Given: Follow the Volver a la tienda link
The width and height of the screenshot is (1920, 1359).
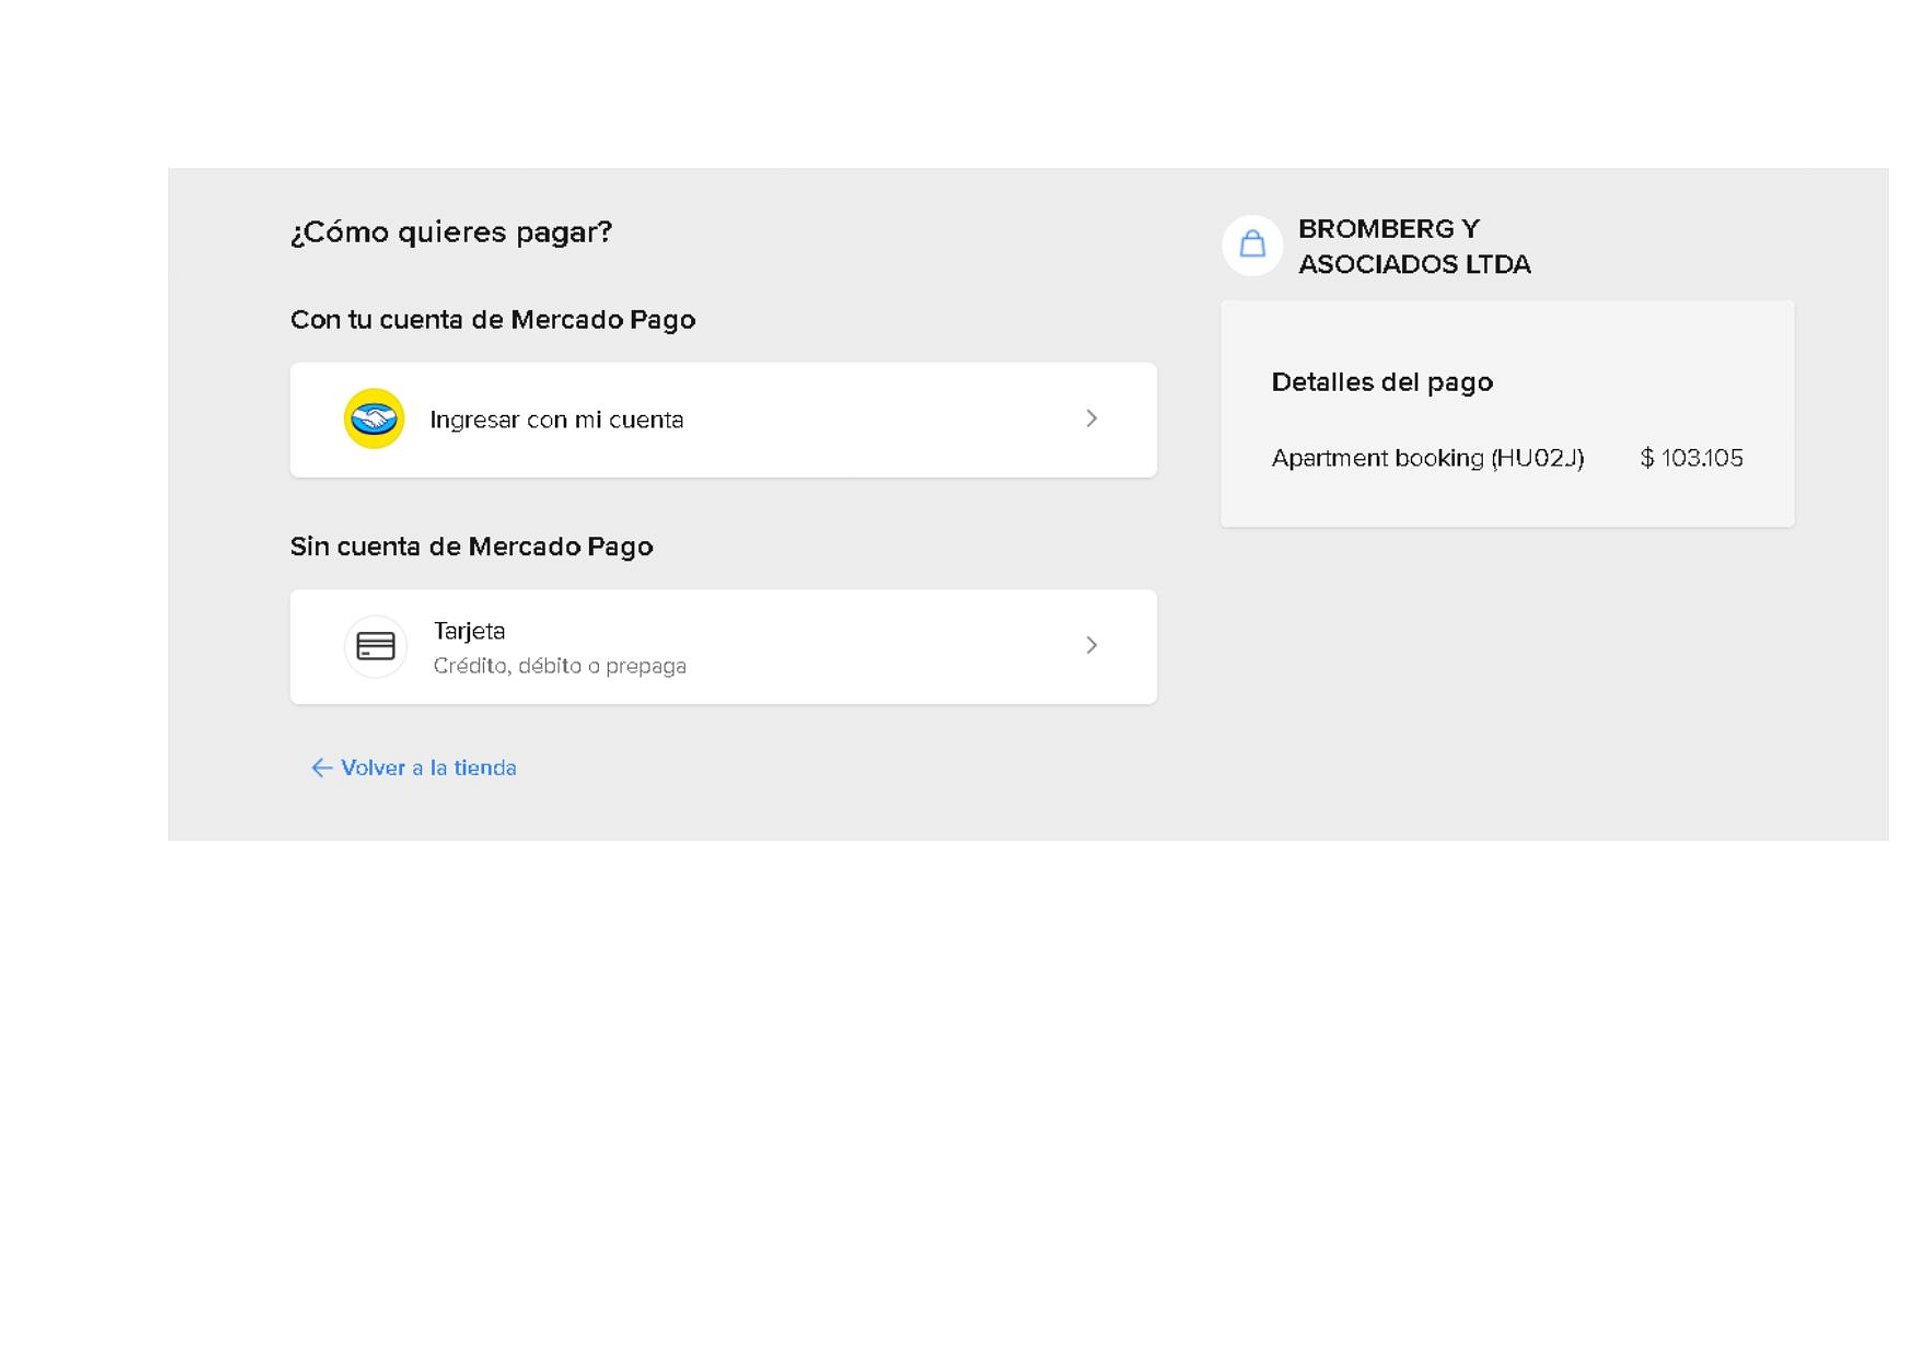Looking at the screenshot, I should point(428,768).
